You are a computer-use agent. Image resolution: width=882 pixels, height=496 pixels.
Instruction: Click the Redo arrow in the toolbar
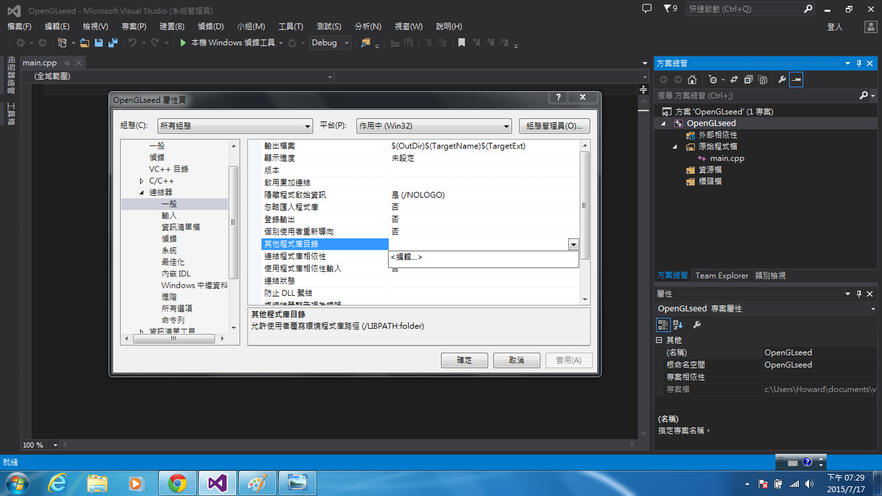155,43
